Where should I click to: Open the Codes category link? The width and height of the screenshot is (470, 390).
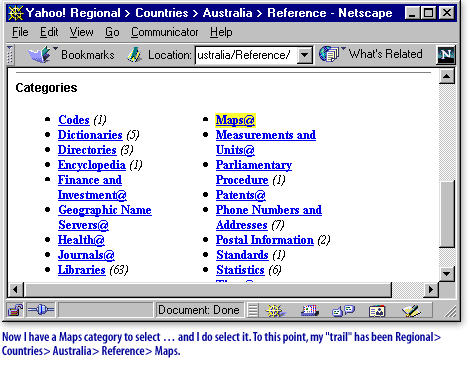click(74, 120)
